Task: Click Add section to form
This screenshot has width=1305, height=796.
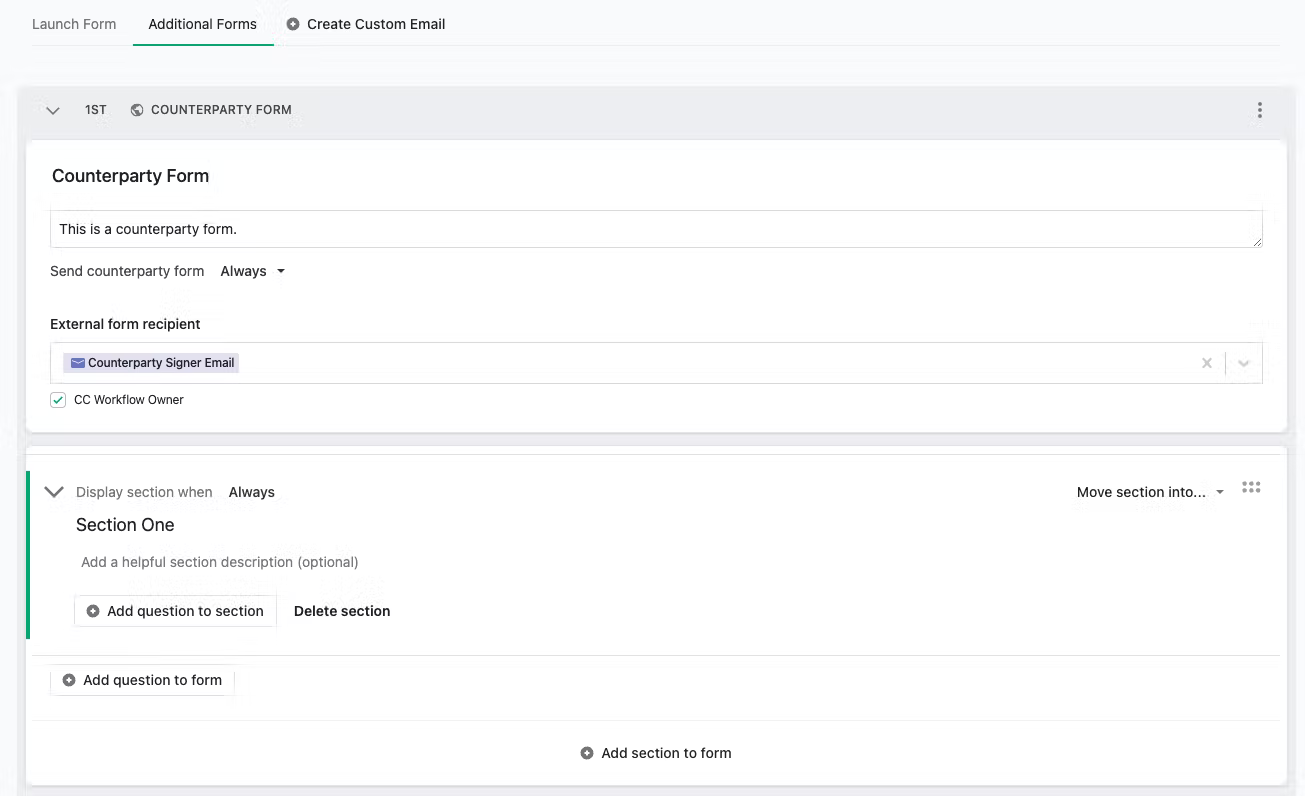Action: point(656,753)
